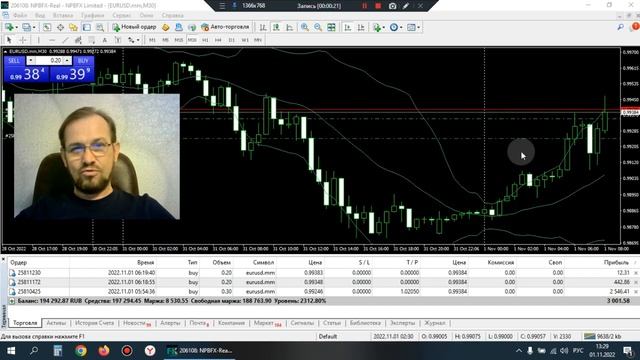Select the Horizontal Line tool
Screen dimensions: 640x360
51,40
